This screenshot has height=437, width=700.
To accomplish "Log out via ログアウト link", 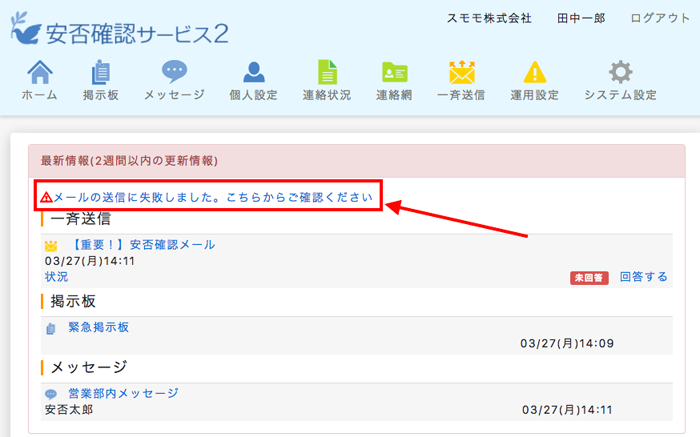I will (x=660, y=18).
